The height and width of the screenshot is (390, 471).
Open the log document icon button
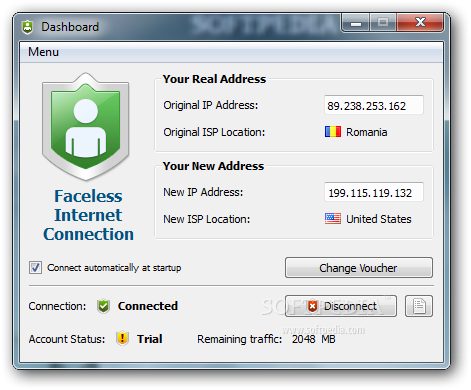pyautogui.click(x=419, y=306)
